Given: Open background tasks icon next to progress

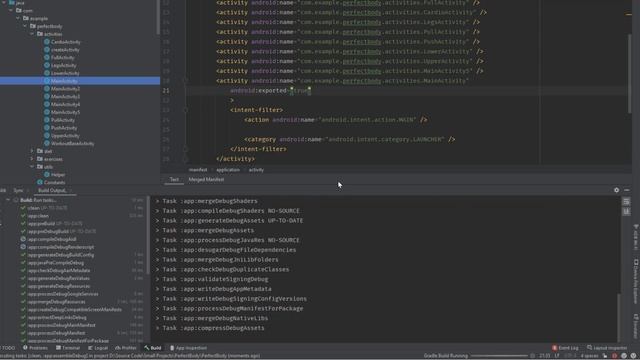Looking at the screenshot, I should click(533, 356).
